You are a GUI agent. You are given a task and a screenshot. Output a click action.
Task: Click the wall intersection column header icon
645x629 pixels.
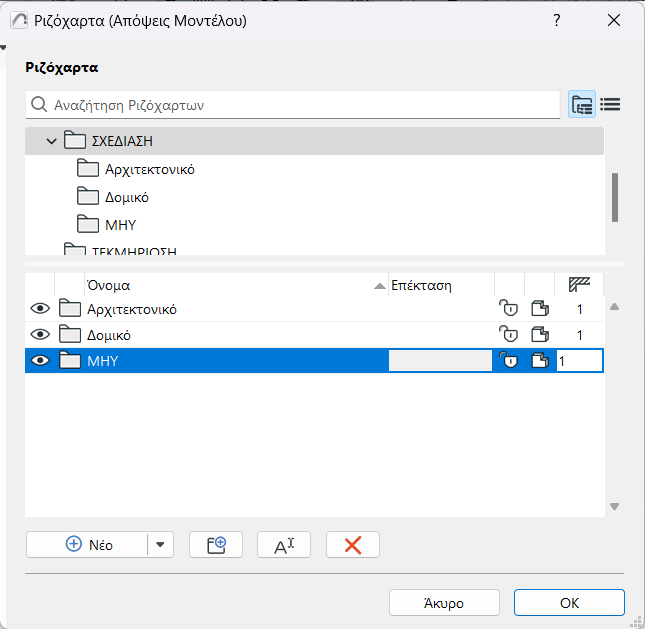pos(579,285)
